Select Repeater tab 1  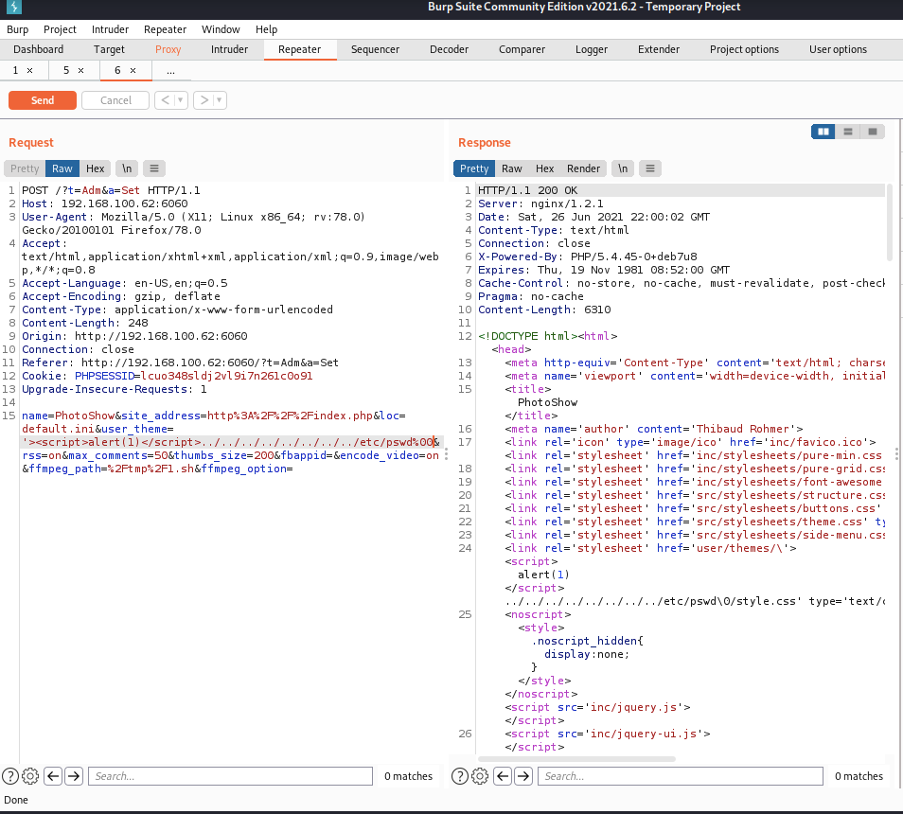coord(16,70)
